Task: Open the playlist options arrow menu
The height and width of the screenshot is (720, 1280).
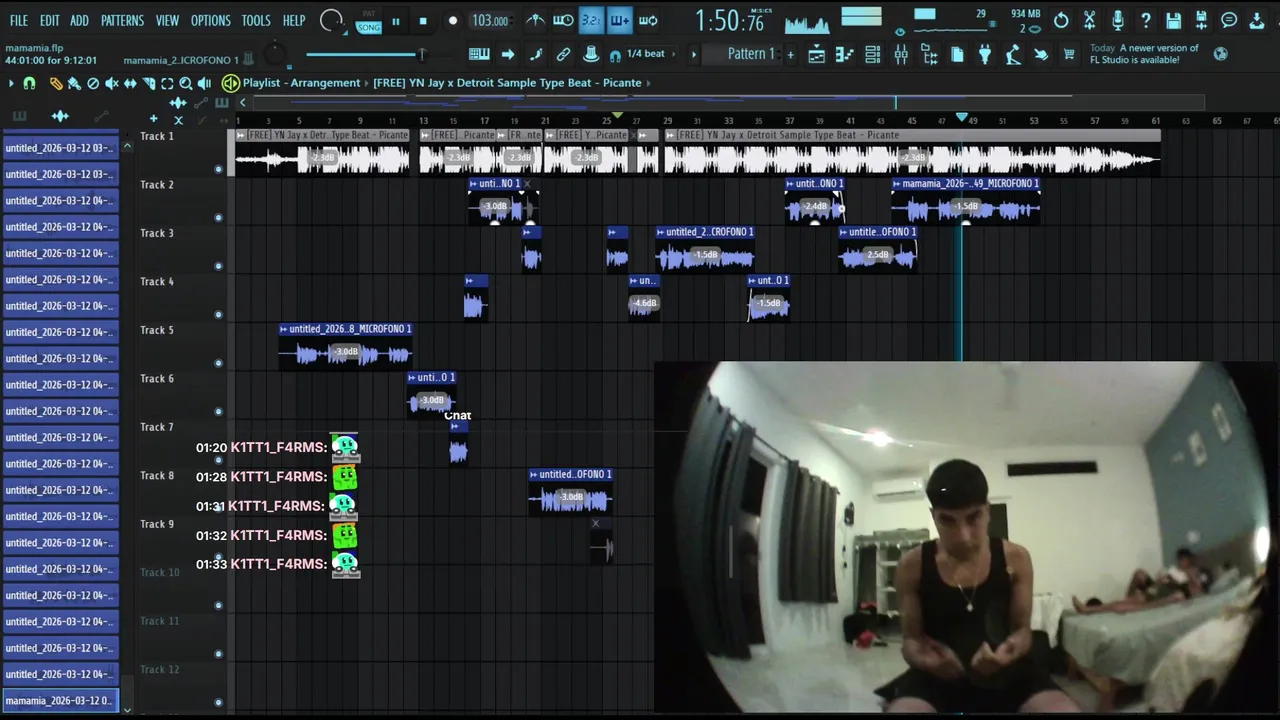Action: [11, 84]
